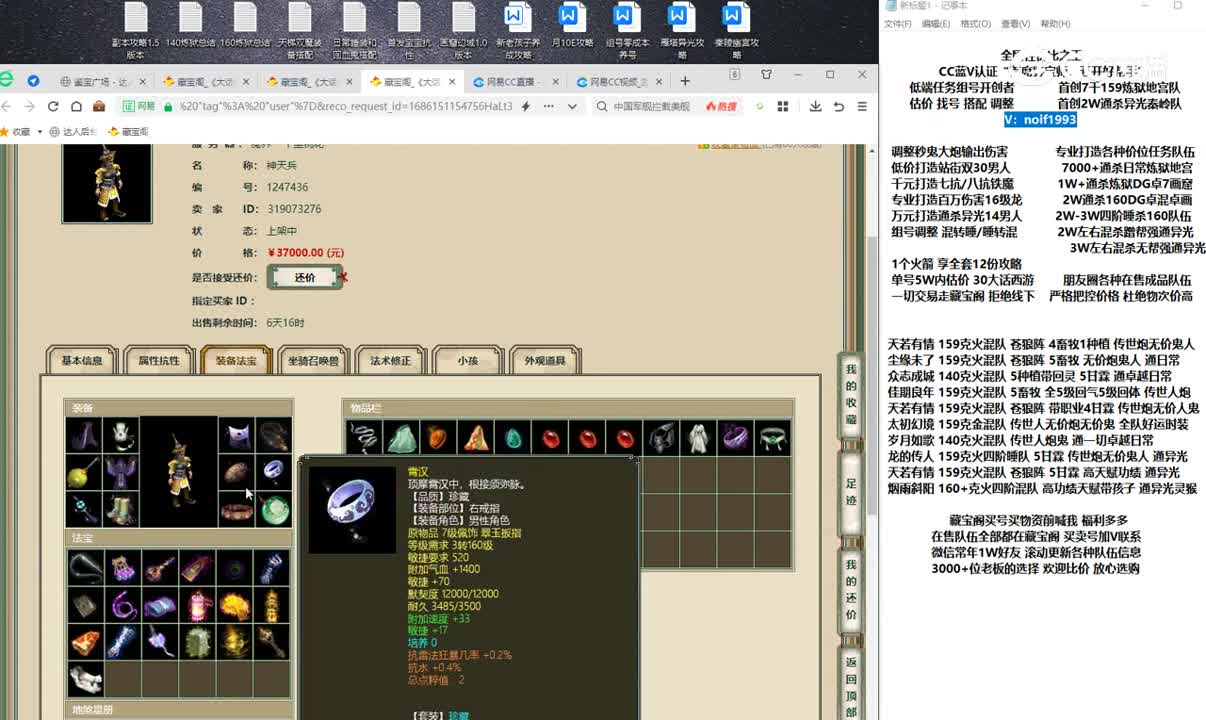Open 我的收藏 side panel button

(851, 393)
